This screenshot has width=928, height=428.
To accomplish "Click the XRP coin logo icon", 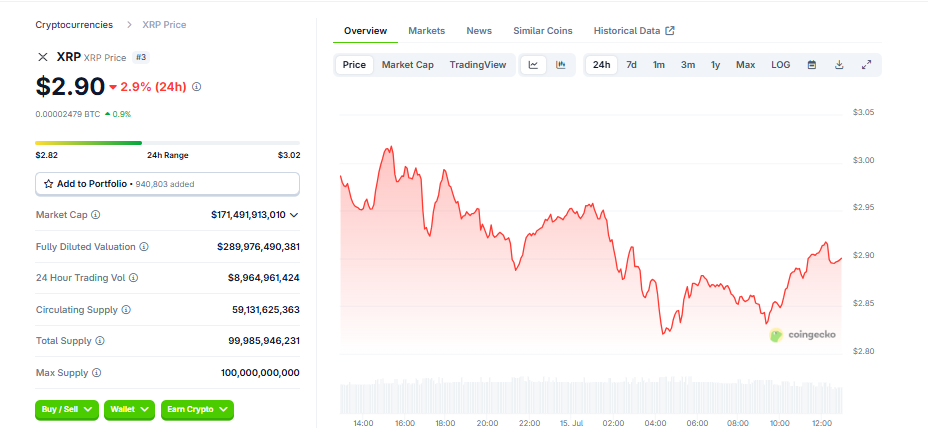I will coord(43,57).
